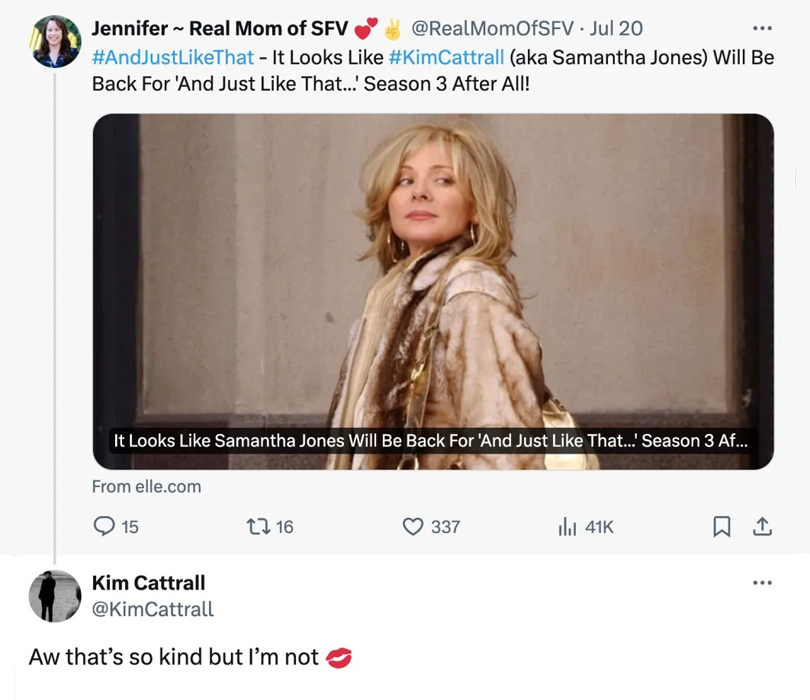Show the reply count of 15
The height and width of the screenshot is (700, 810).
tap(129, 527)
